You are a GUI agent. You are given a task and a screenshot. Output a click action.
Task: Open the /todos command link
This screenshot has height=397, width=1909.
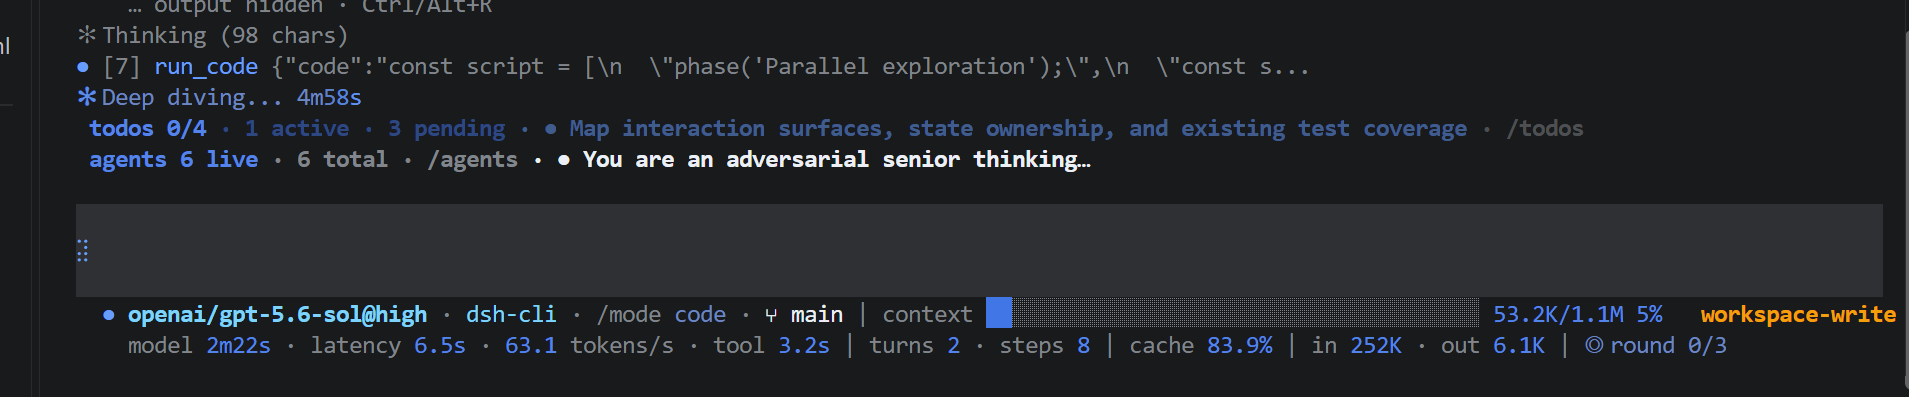[1545, 129]
